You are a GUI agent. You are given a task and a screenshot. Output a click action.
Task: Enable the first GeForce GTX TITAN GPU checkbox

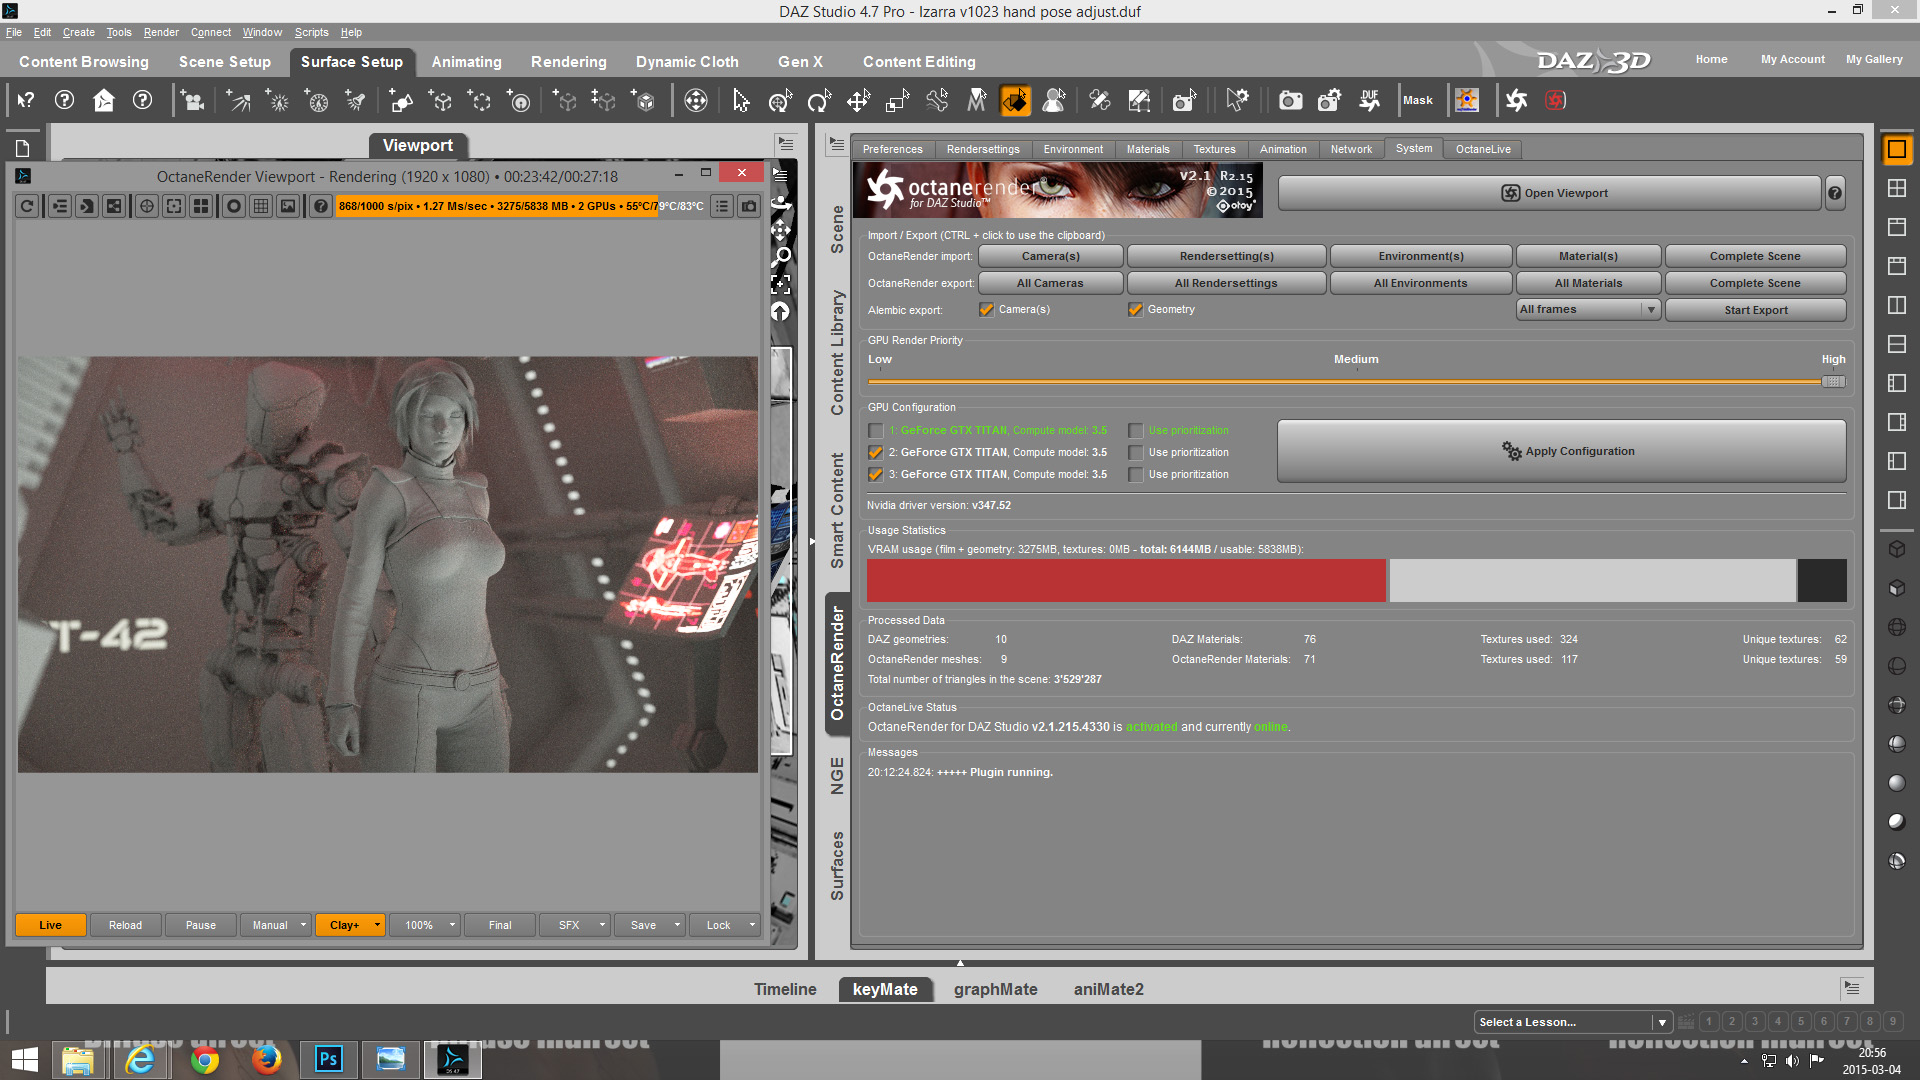click(876, 431)
